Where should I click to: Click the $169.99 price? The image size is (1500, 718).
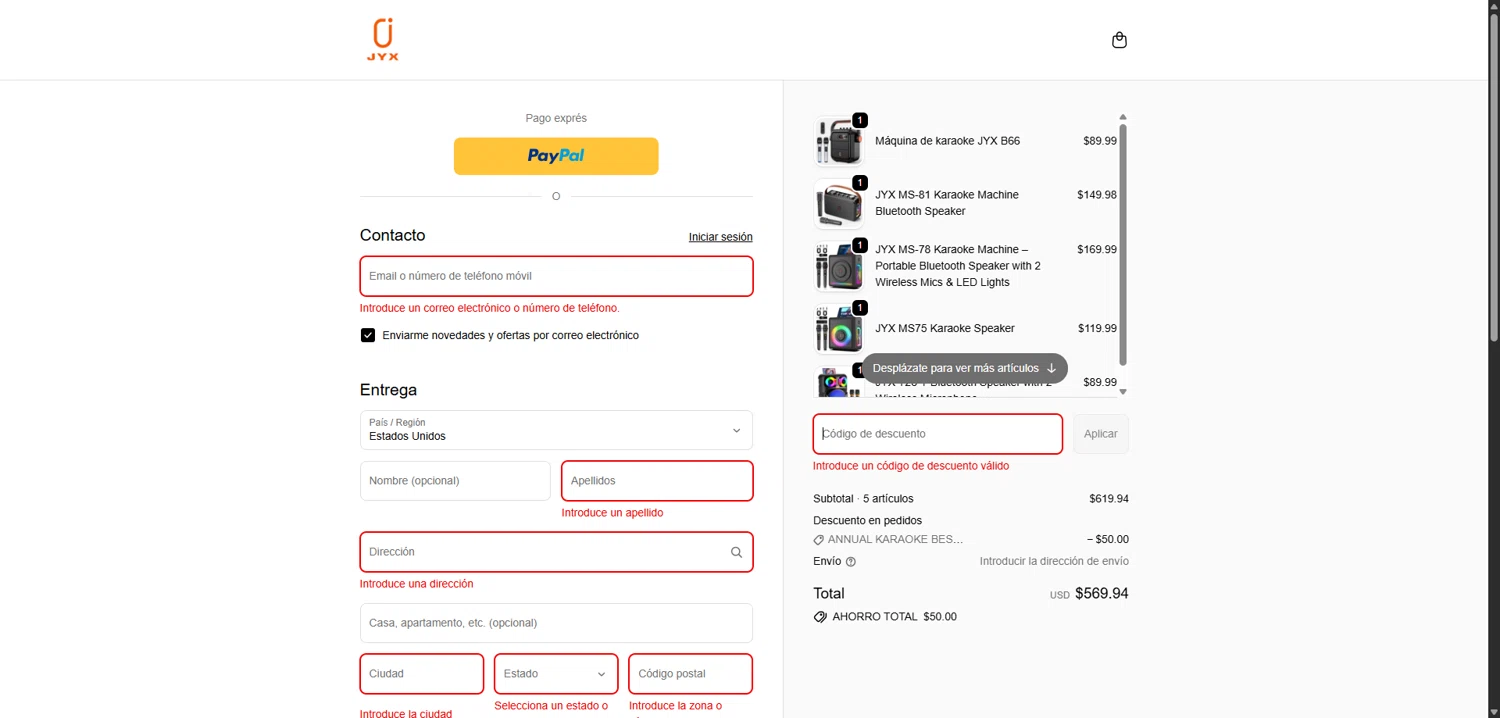[x=1097, y=250]
